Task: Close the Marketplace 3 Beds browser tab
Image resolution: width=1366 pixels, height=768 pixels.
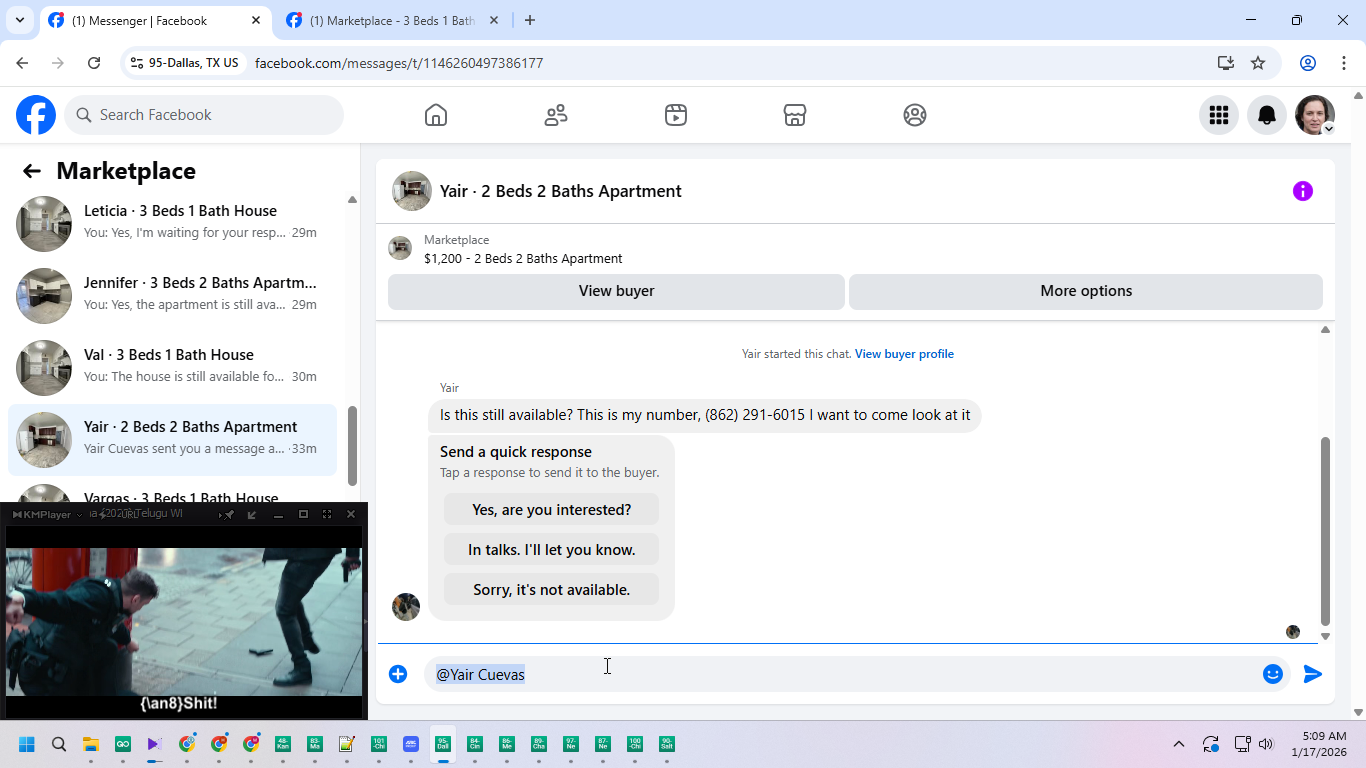Action: tap(493, 20)
